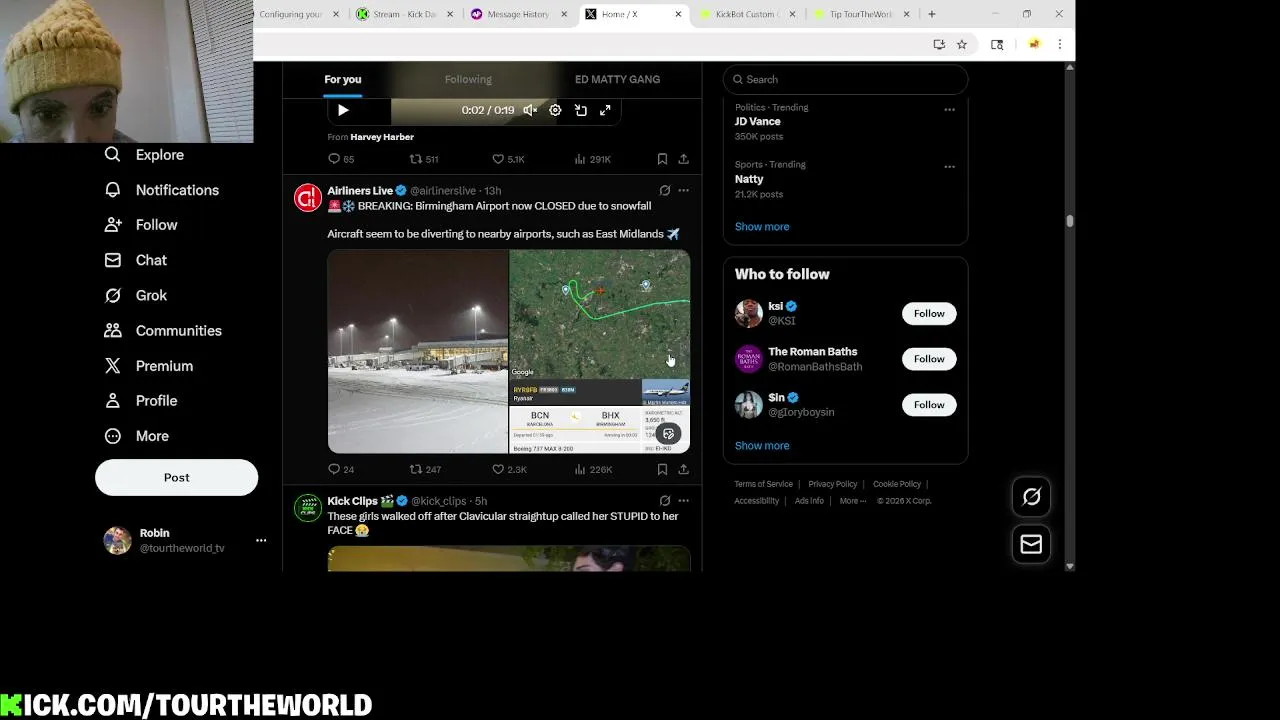Open Communities in sidebar
Screen dimensions: 1280x720
pyautogui.click(x=163, y=330)
